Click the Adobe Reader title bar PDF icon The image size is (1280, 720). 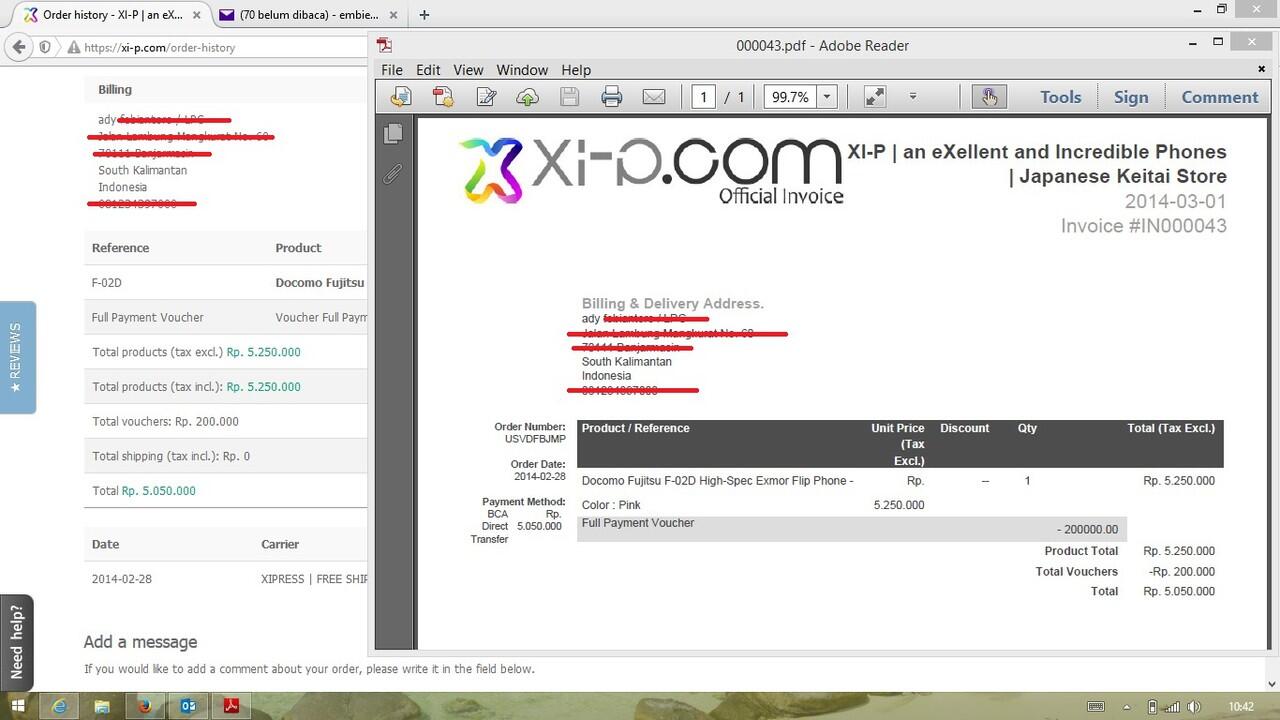[384, 45]
